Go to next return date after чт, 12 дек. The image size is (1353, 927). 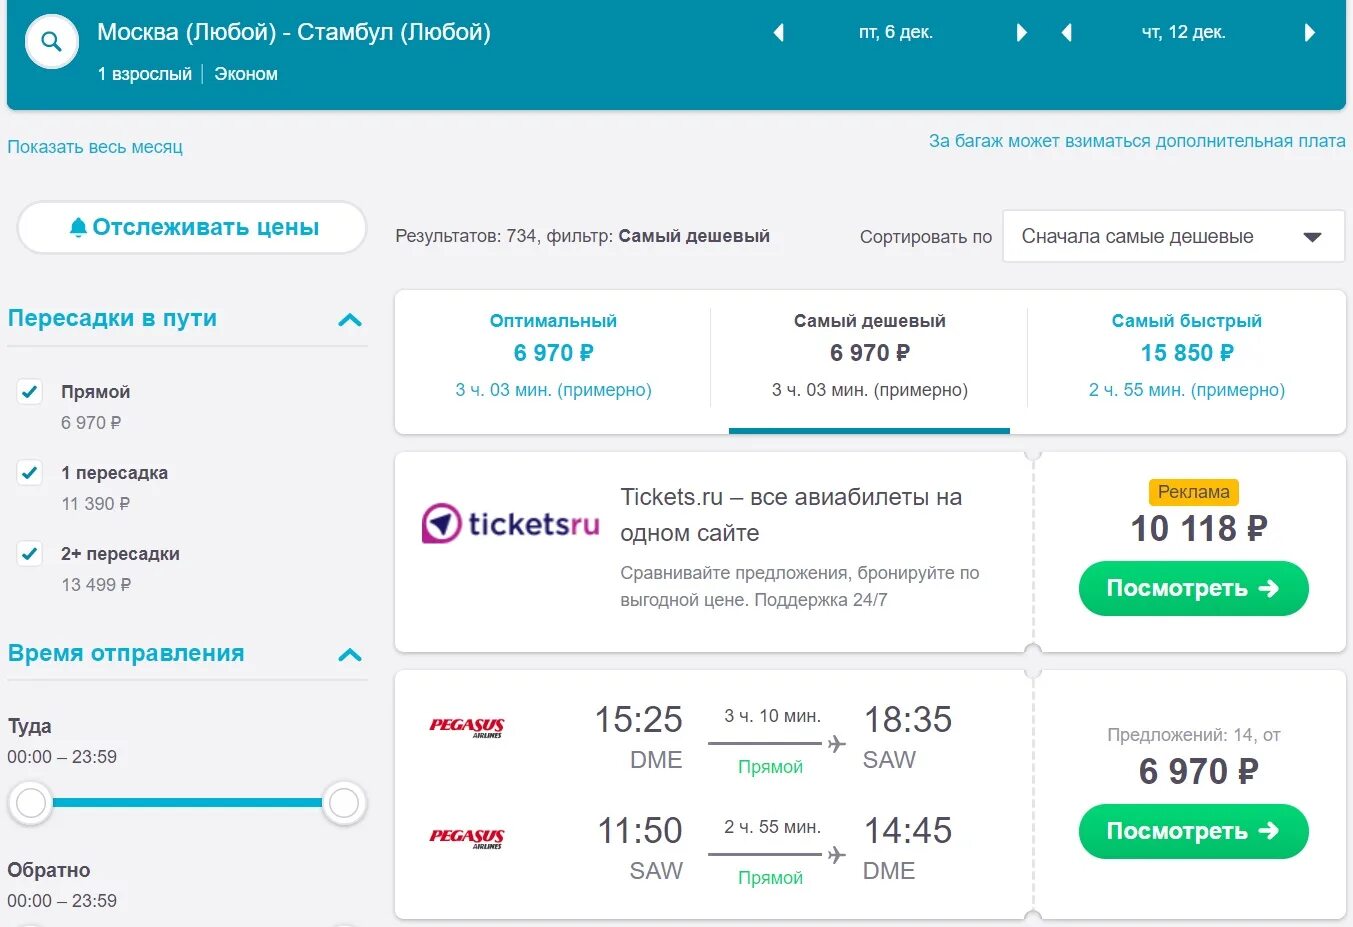click(1309, 33)
